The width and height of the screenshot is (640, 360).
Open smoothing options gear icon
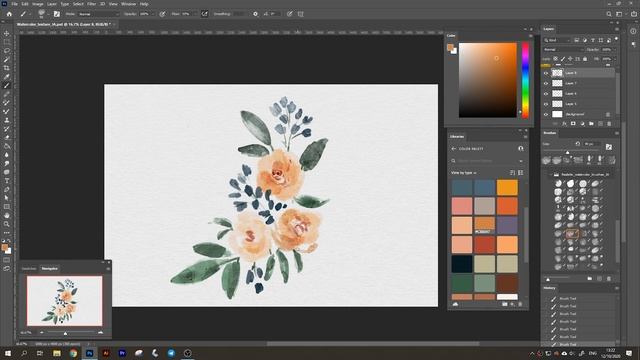[255, 14]
